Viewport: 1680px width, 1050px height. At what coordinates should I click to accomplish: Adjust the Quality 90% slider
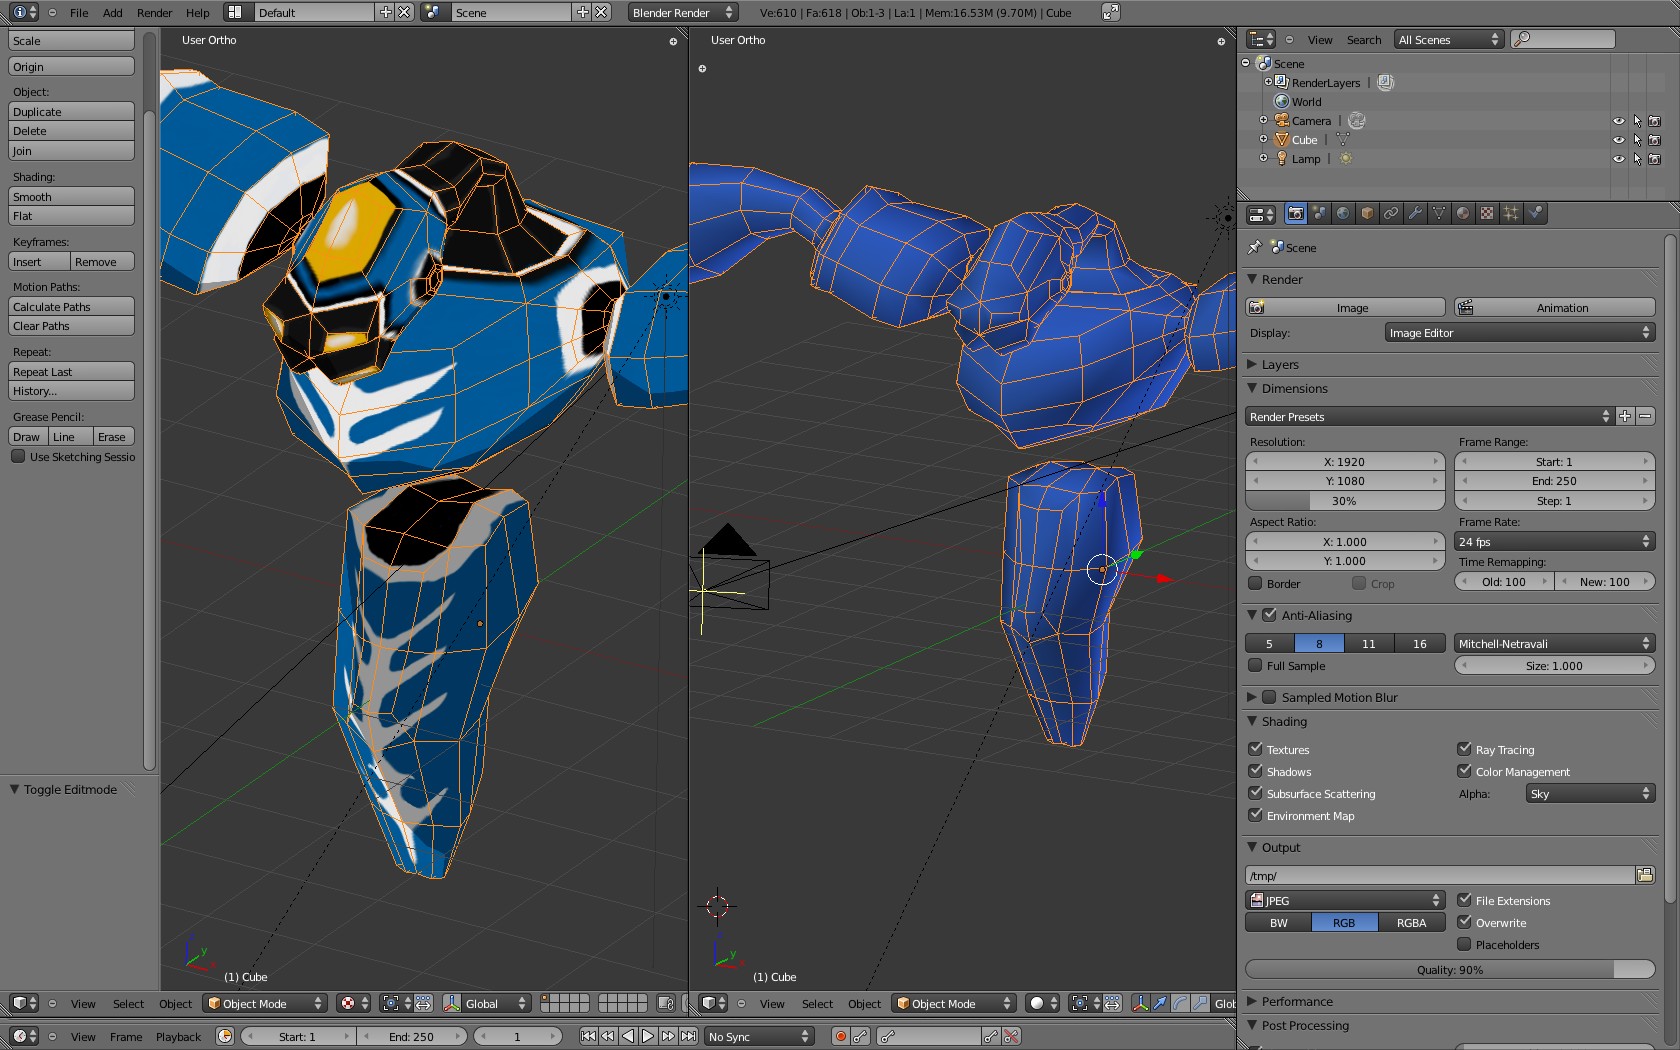1449,969
